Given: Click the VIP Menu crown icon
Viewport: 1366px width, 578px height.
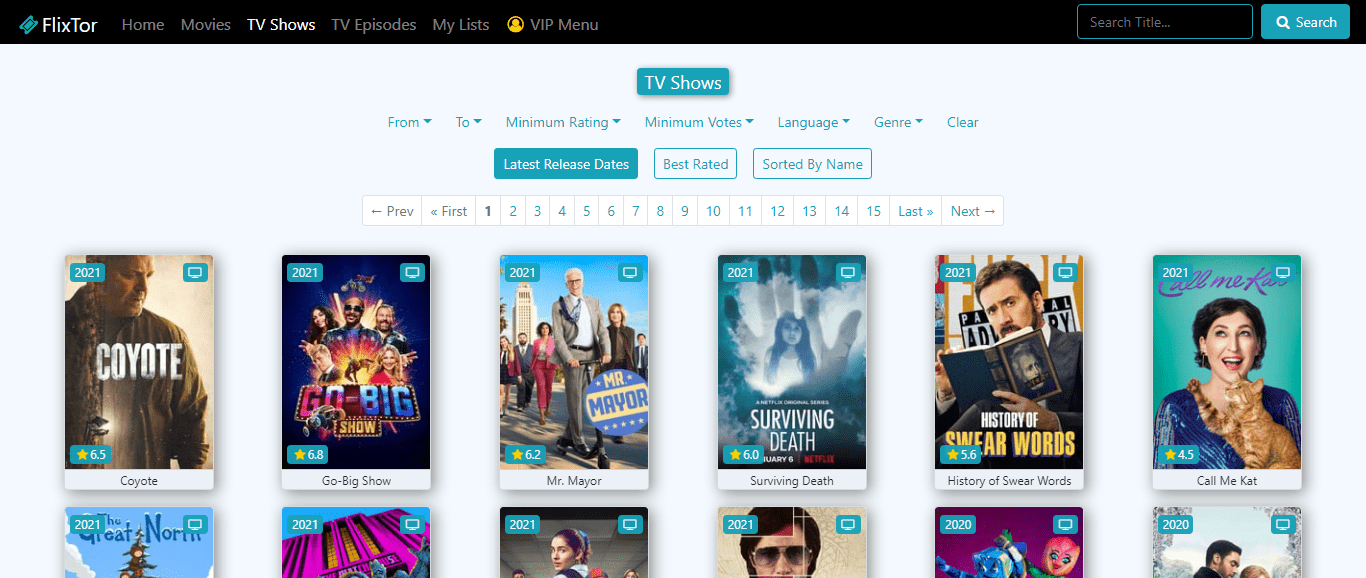Looking at the screenshot, I should tap(516, 24).
